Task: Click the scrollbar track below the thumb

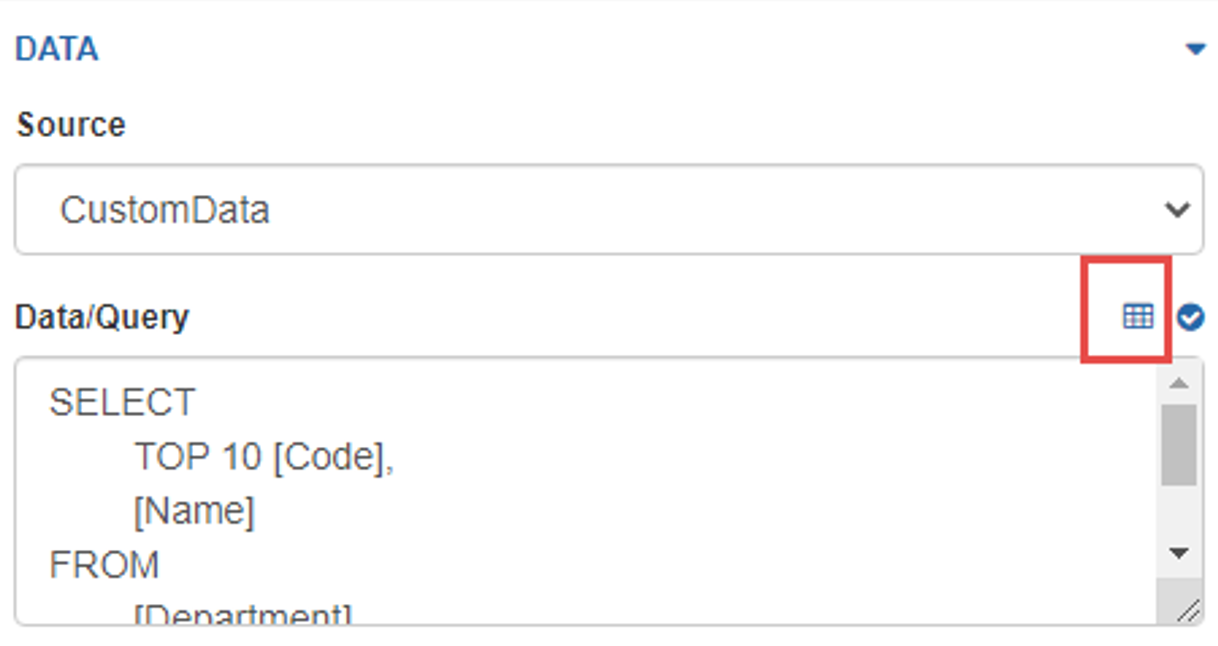Action: [1179, 510]
